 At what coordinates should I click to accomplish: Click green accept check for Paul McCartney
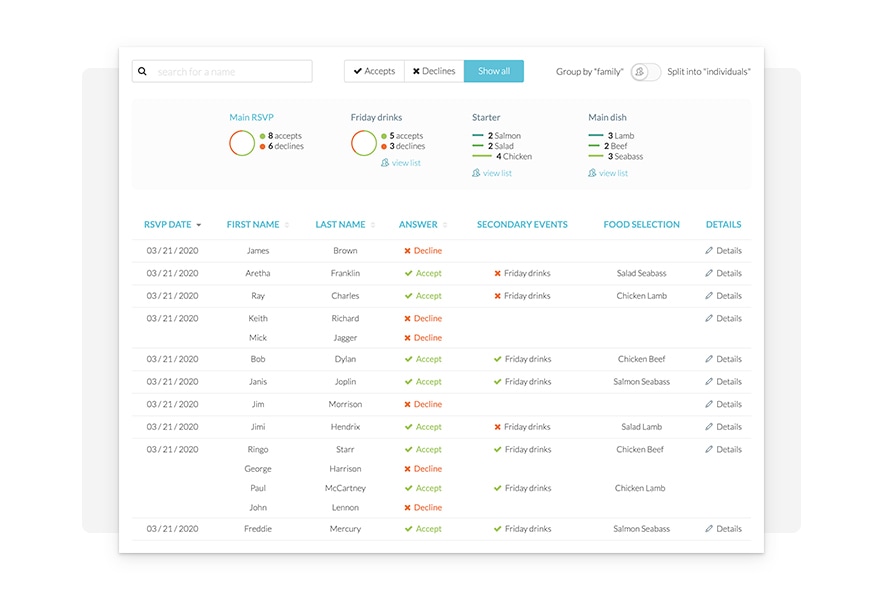point(408,488)
